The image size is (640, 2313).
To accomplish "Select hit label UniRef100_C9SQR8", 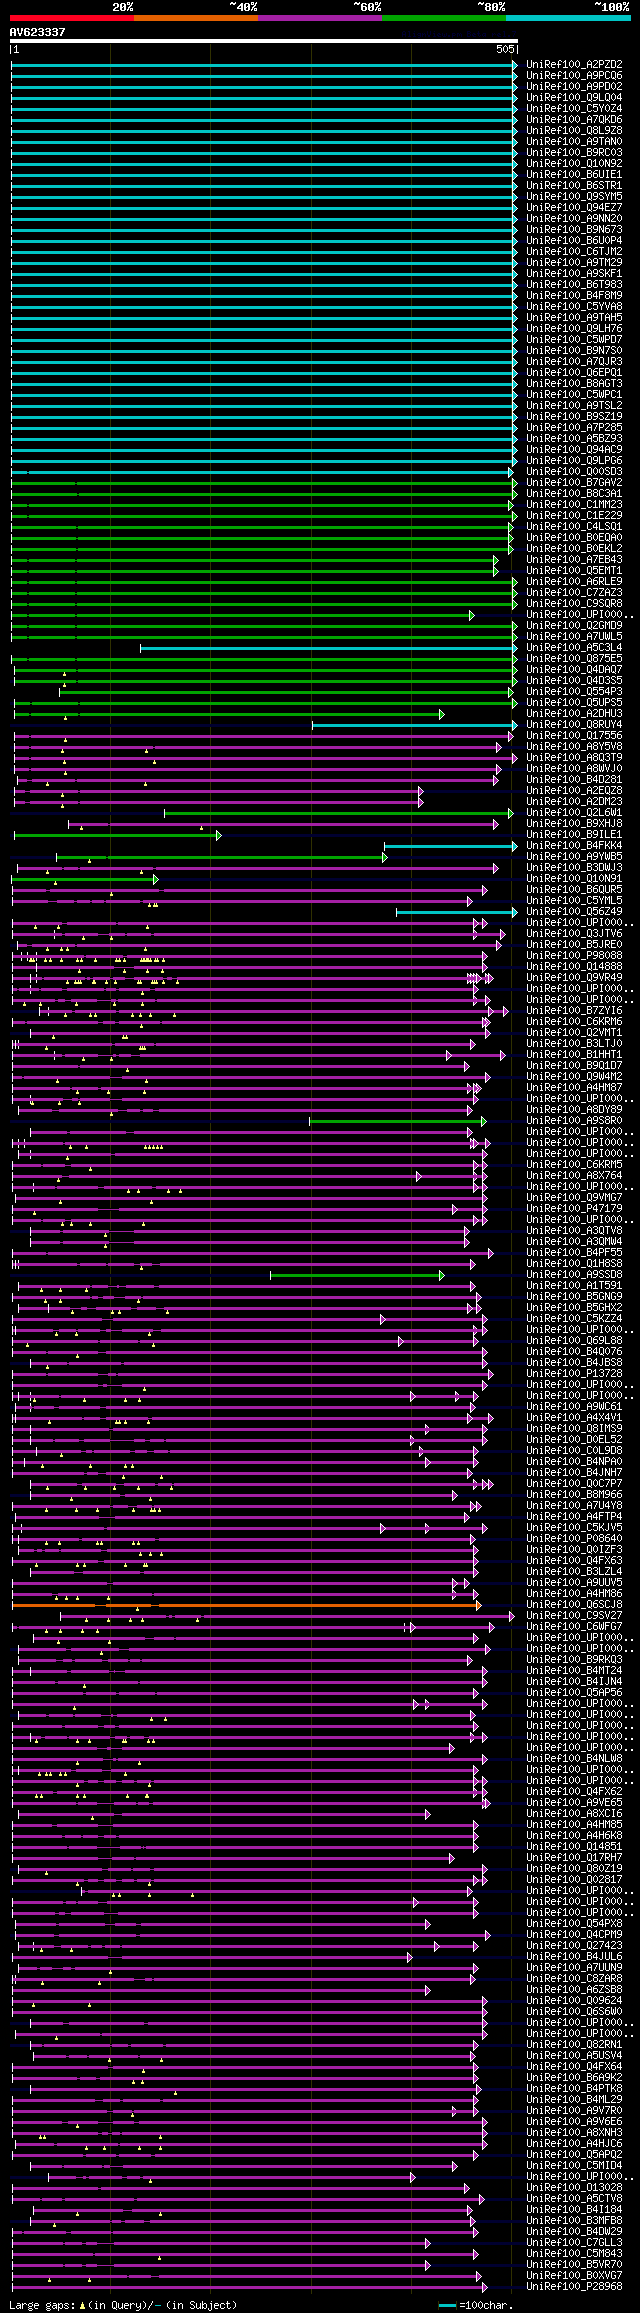I will click(x=574, y=603).
